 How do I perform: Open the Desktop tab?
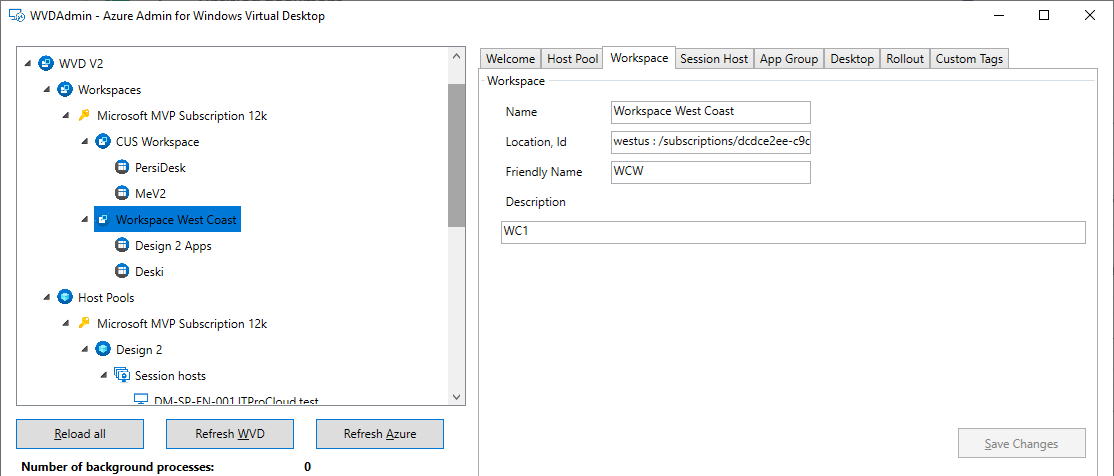coord(852,59)
